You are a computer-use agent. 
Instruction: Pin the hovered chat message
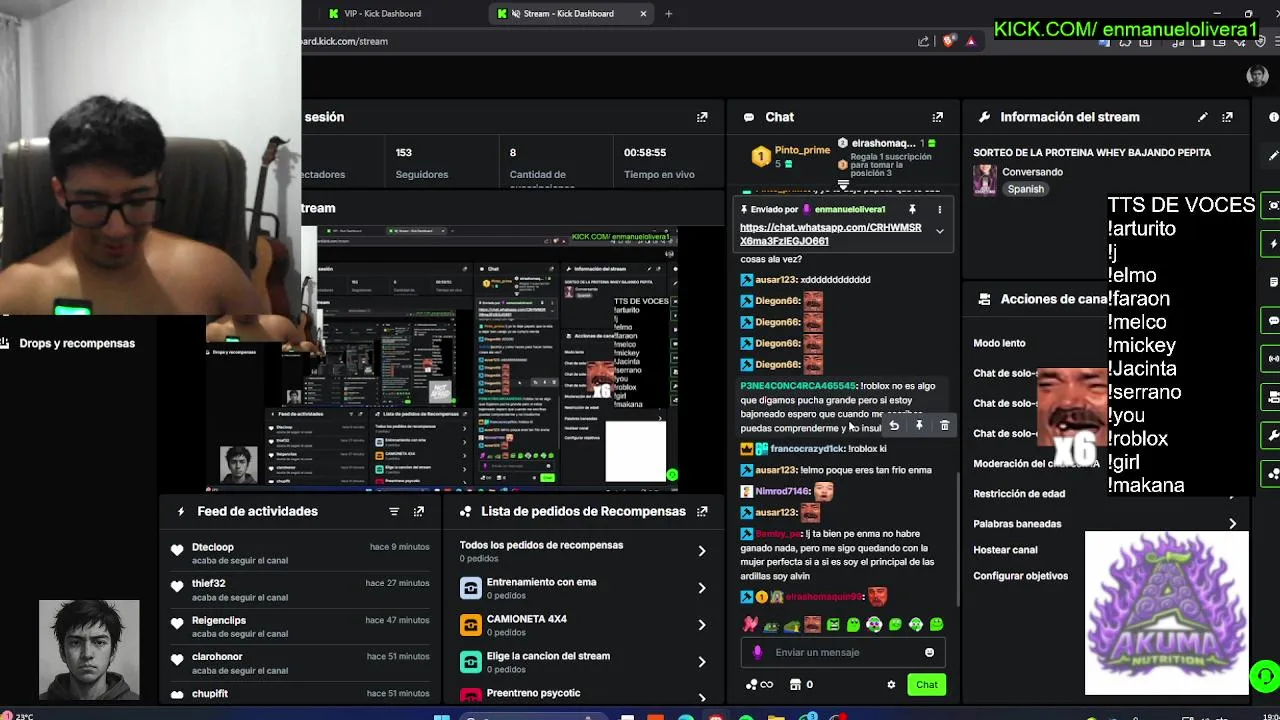point(919,426)
